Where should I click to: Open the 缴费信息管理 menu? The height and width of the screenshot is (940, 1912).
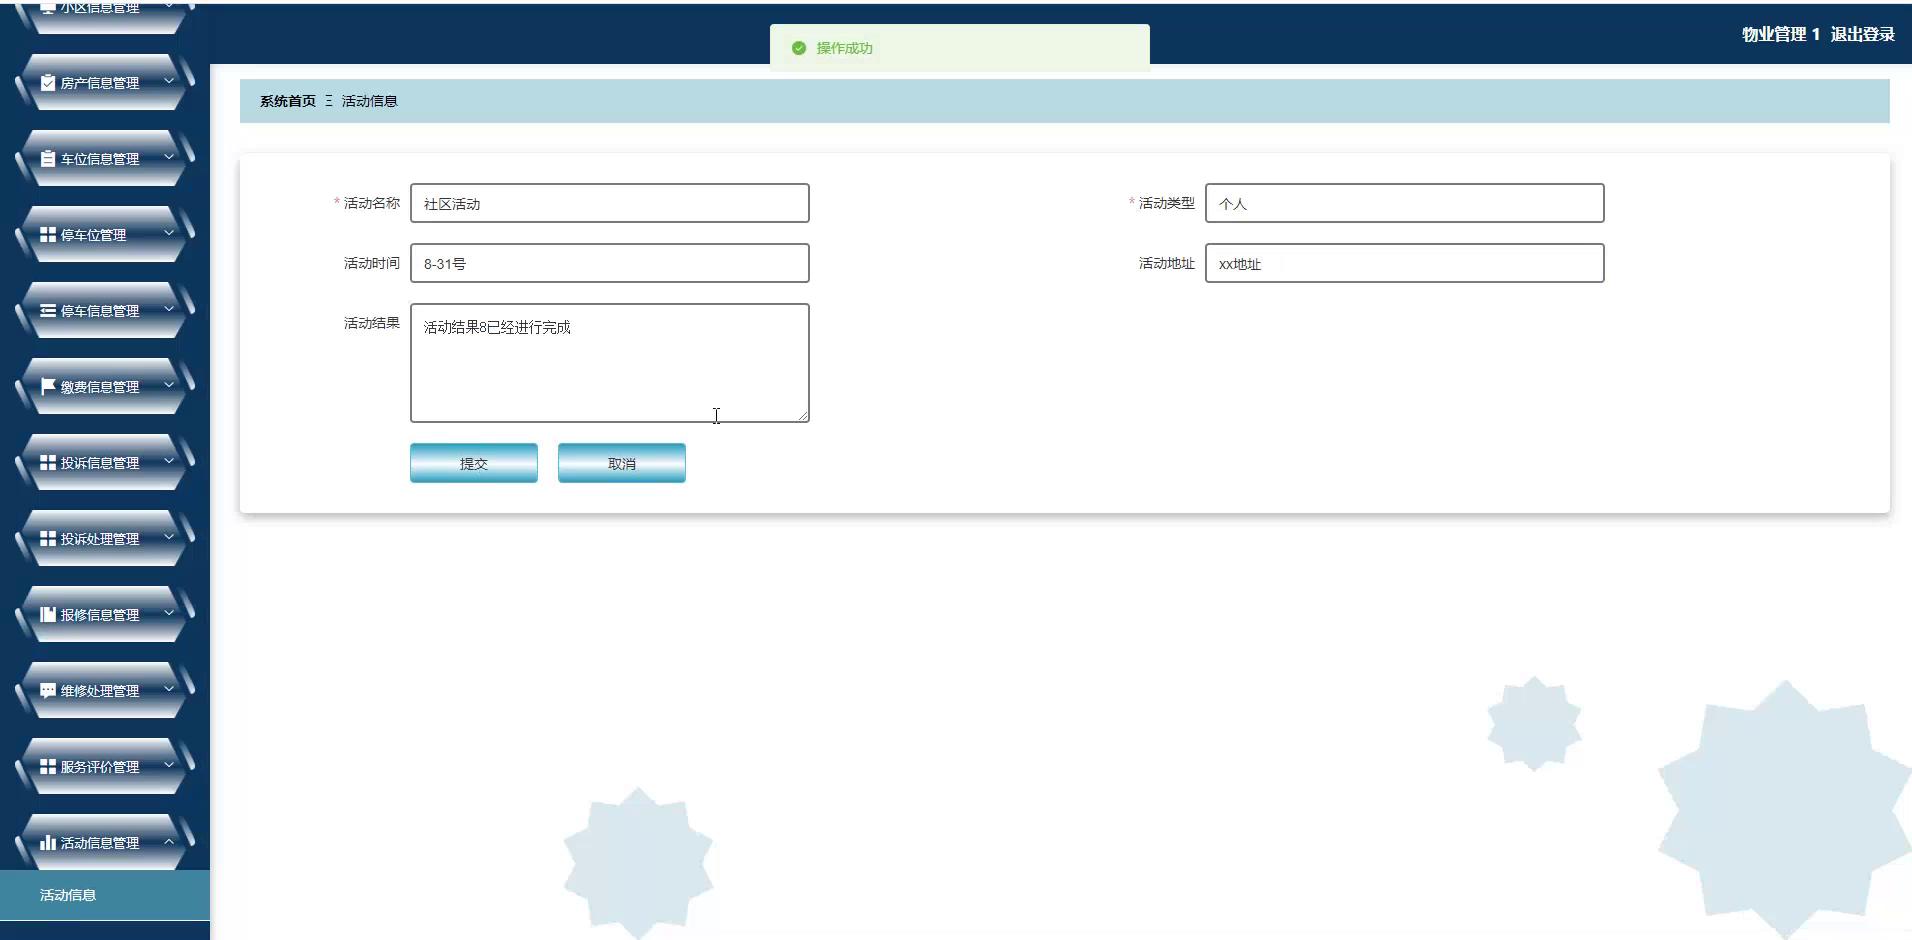pos(105,387)
